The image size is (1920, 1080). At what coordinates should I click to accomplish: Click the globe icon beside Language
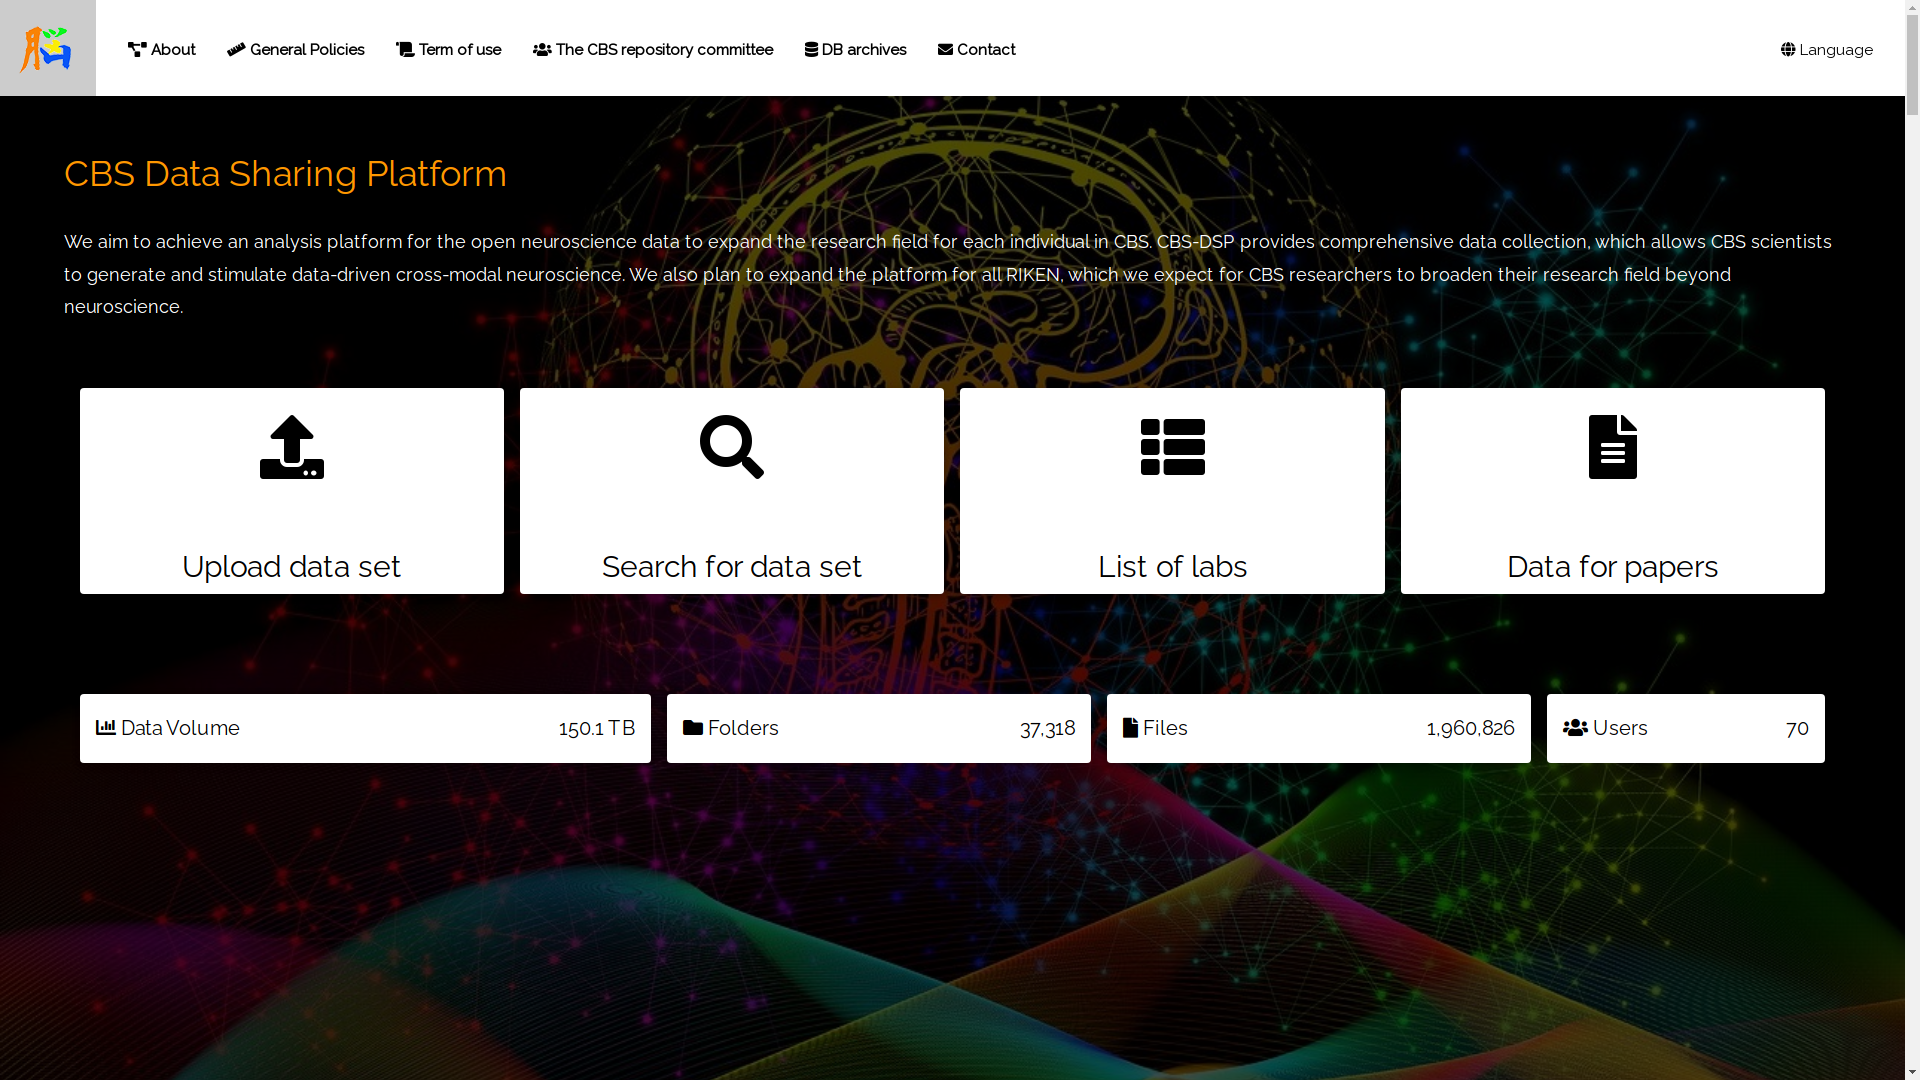pos(1788,49)
